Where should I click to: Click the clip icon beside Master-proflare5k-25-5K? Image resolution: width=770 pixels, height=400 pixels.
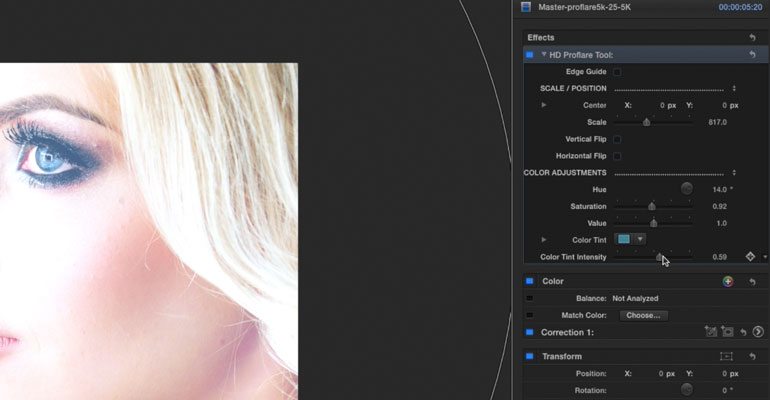click(x=526, y=7)
